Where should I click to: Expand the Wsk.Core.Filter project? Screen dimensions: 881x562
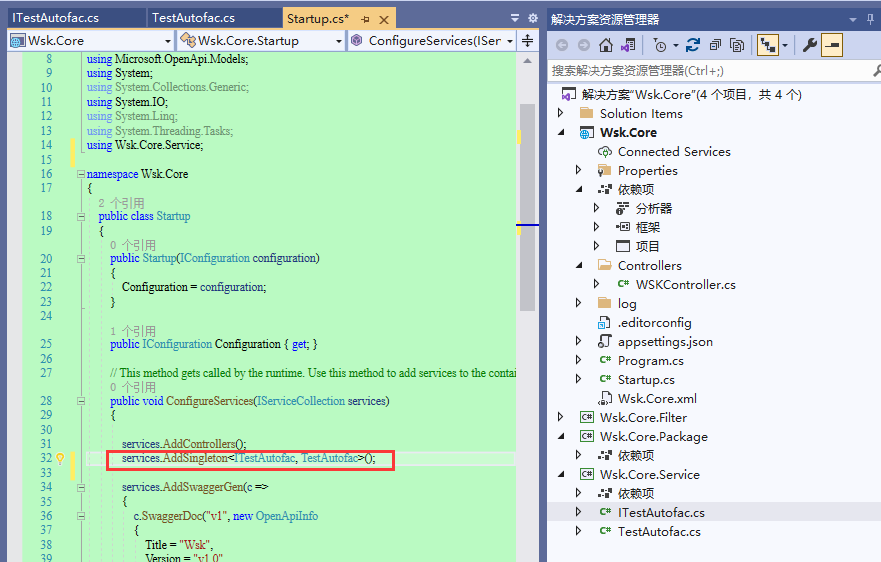coord(560,417)
